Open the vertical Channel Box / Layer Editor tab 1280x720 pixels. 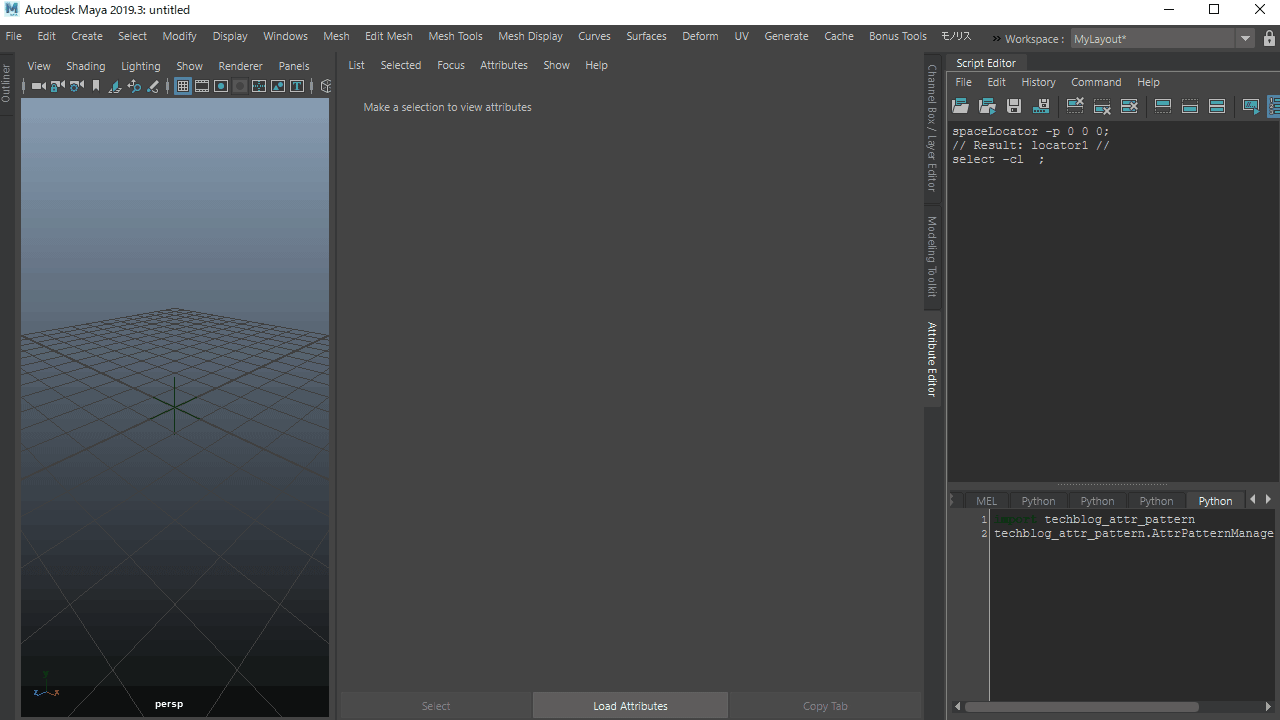click(x=932, y=128)
